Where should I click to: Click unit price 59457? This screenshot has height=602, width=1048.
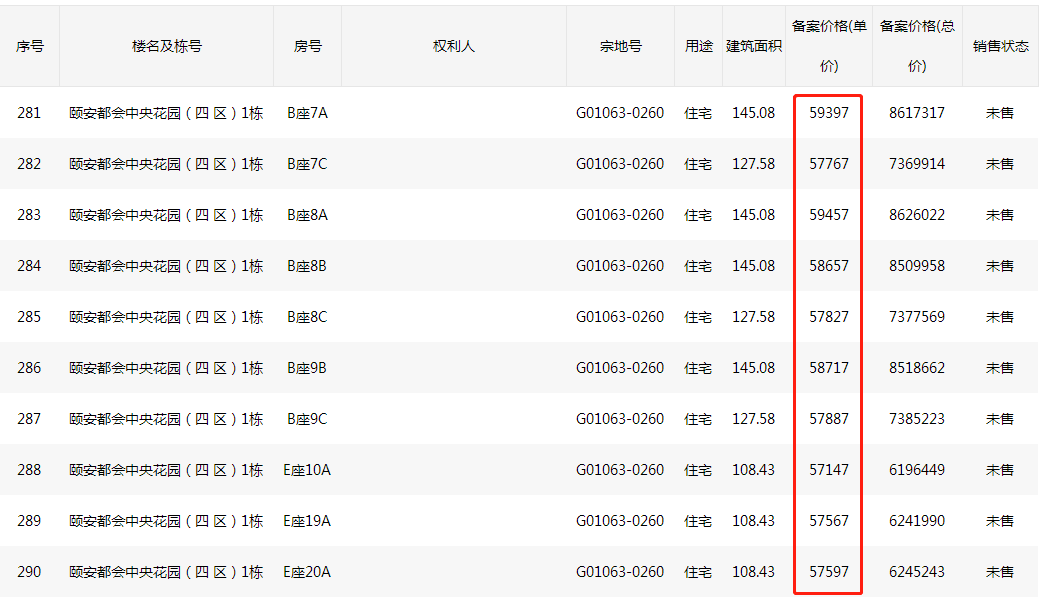click(x=829, y=214)
